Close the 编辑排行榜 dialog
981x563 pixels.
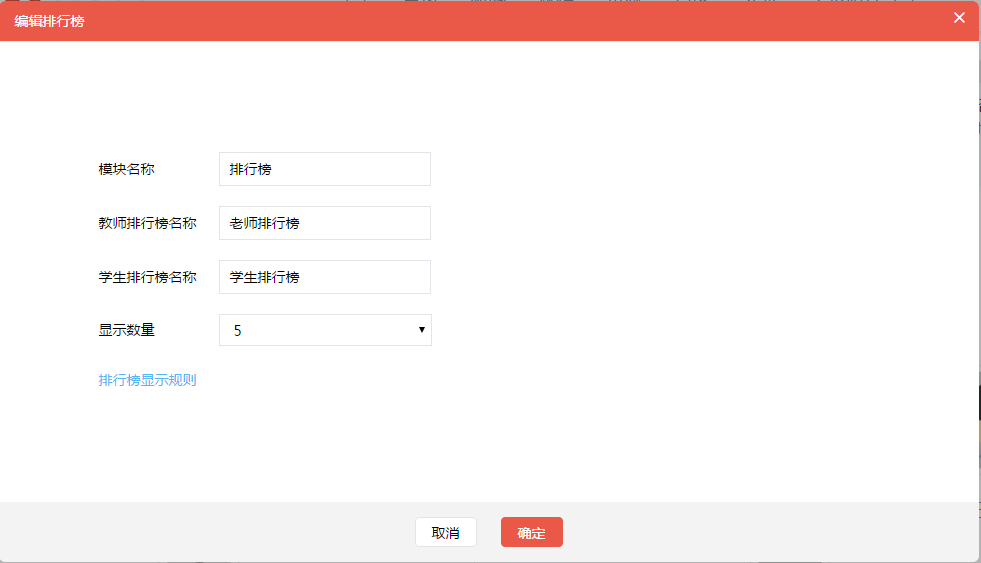[x=959, y=18]
